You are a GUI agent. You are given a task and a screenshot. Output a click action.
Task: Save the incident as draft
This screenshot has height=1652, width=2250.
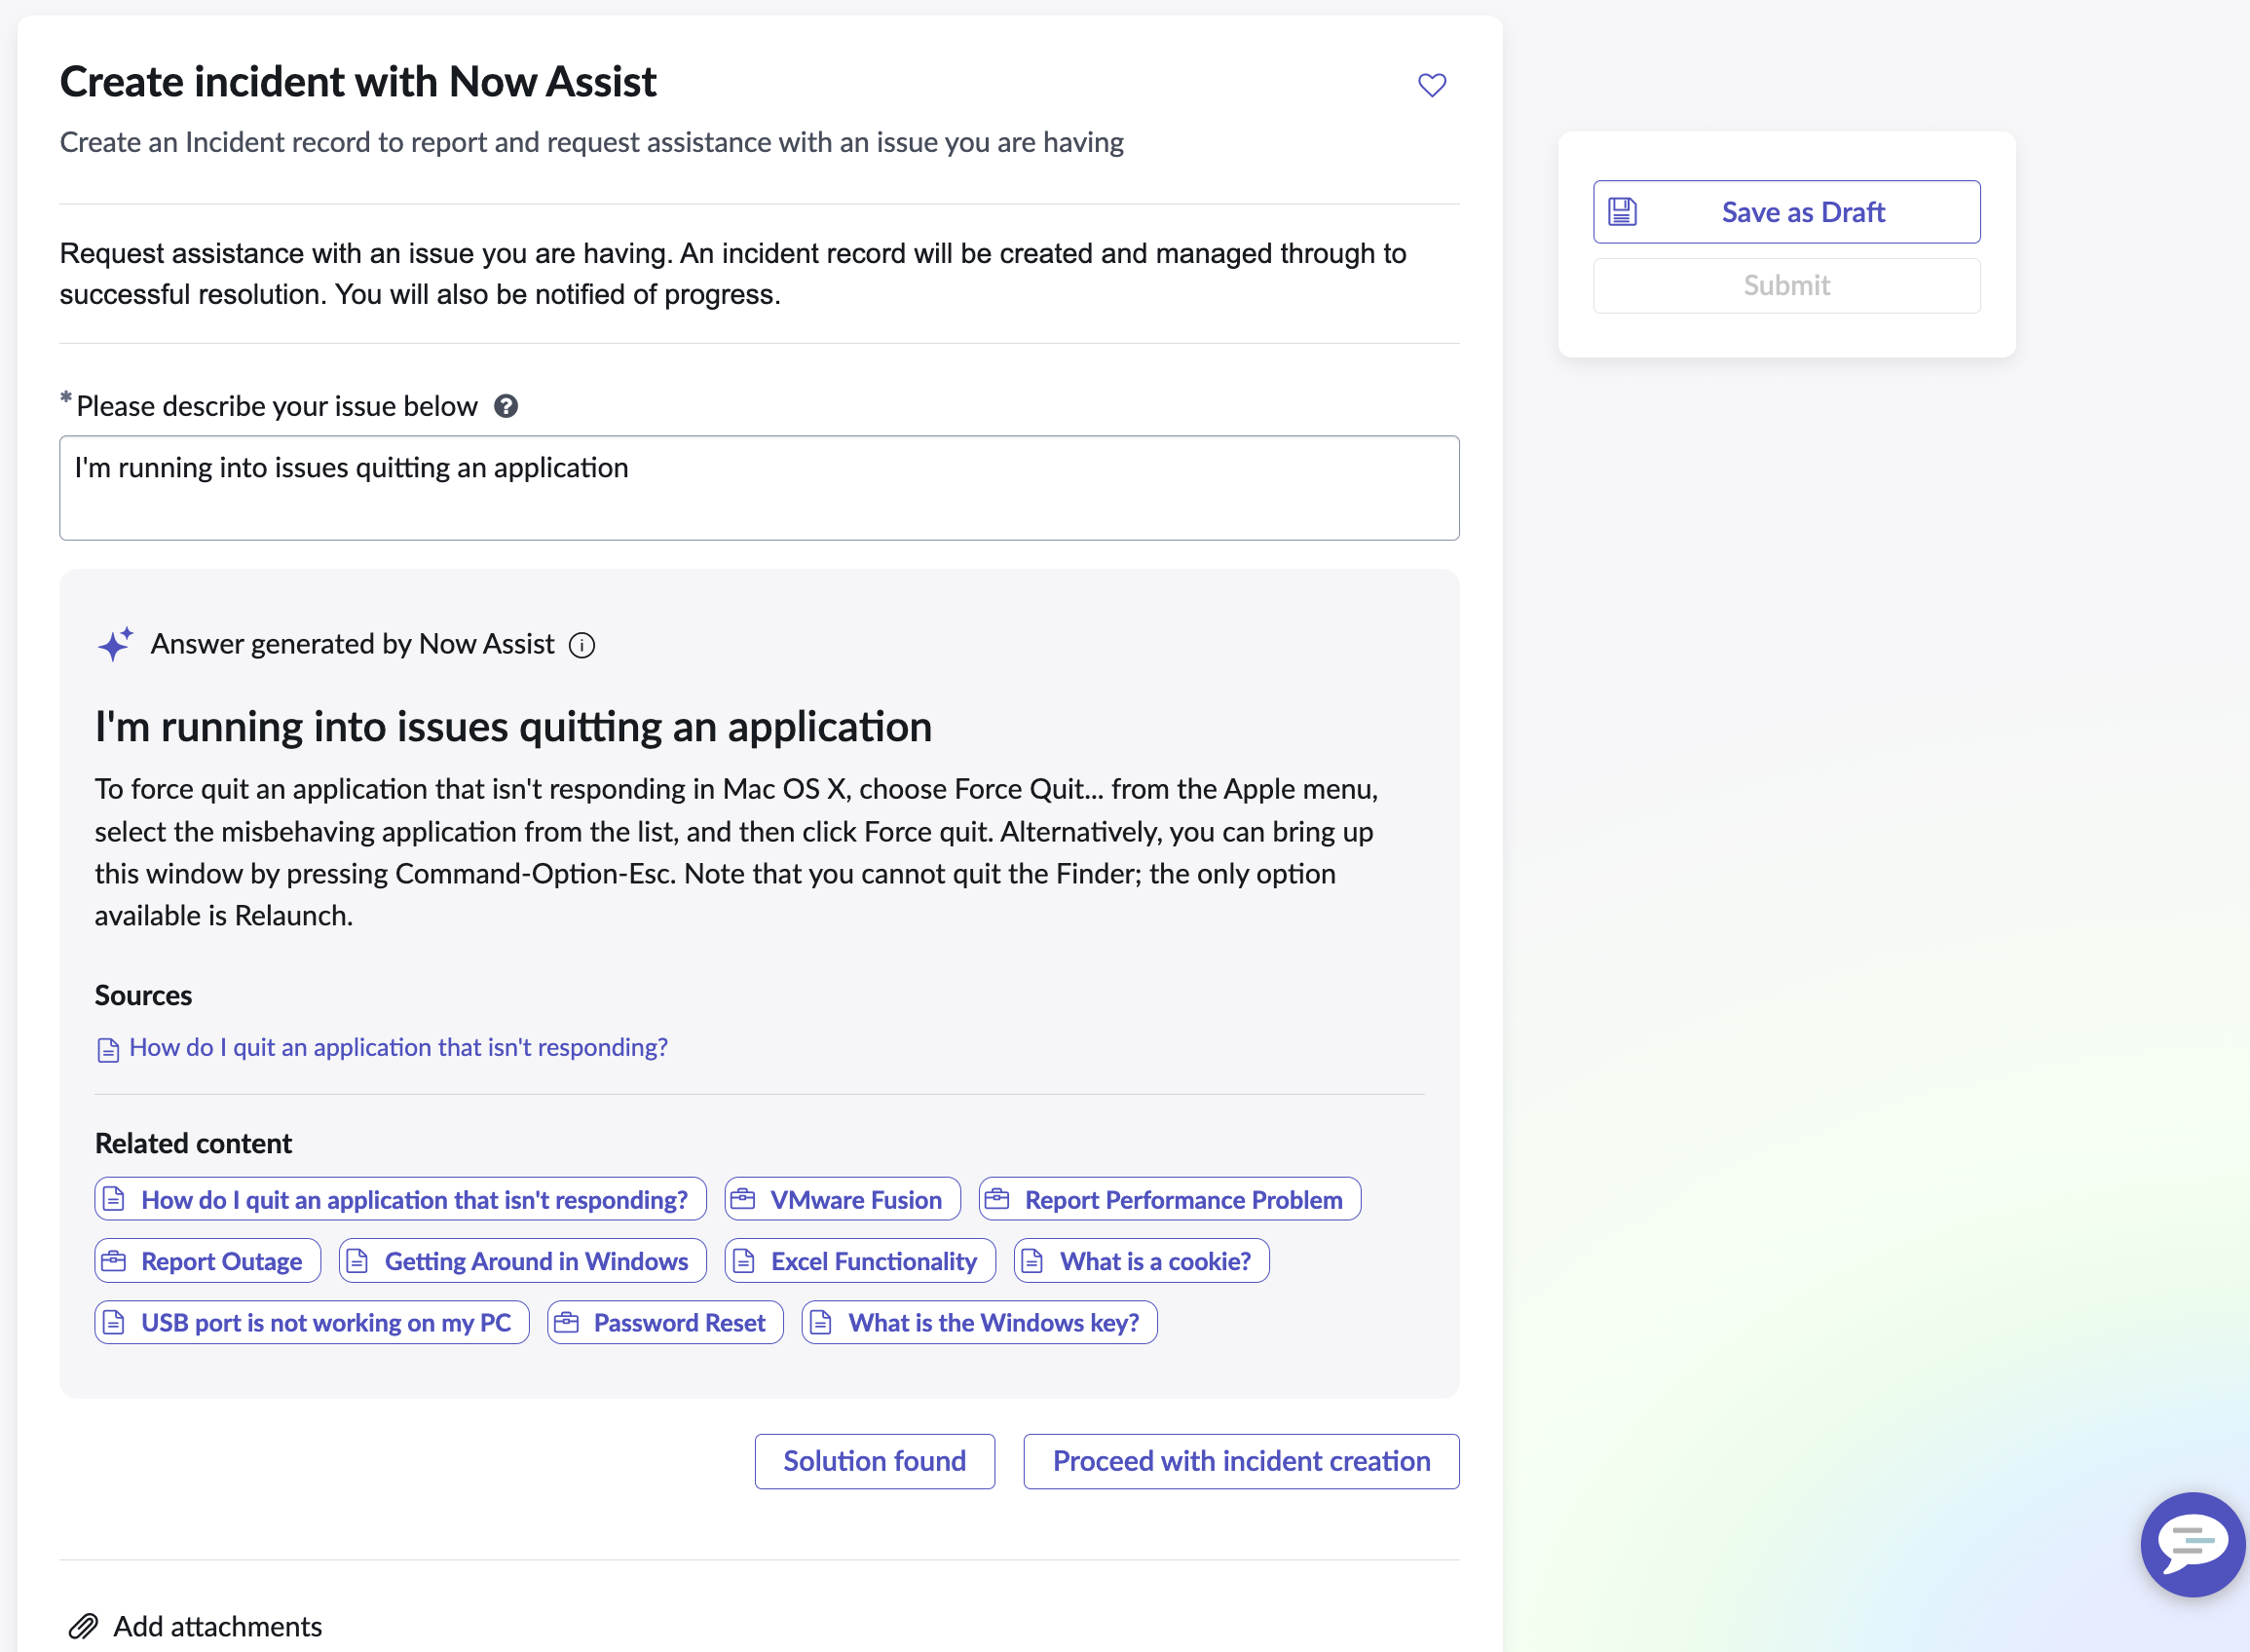[1786, 212]
